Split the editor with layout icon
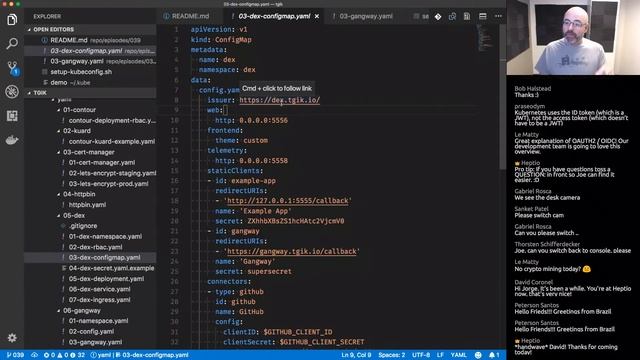This screenshot has height=360, width=640. tap(482, 16)
